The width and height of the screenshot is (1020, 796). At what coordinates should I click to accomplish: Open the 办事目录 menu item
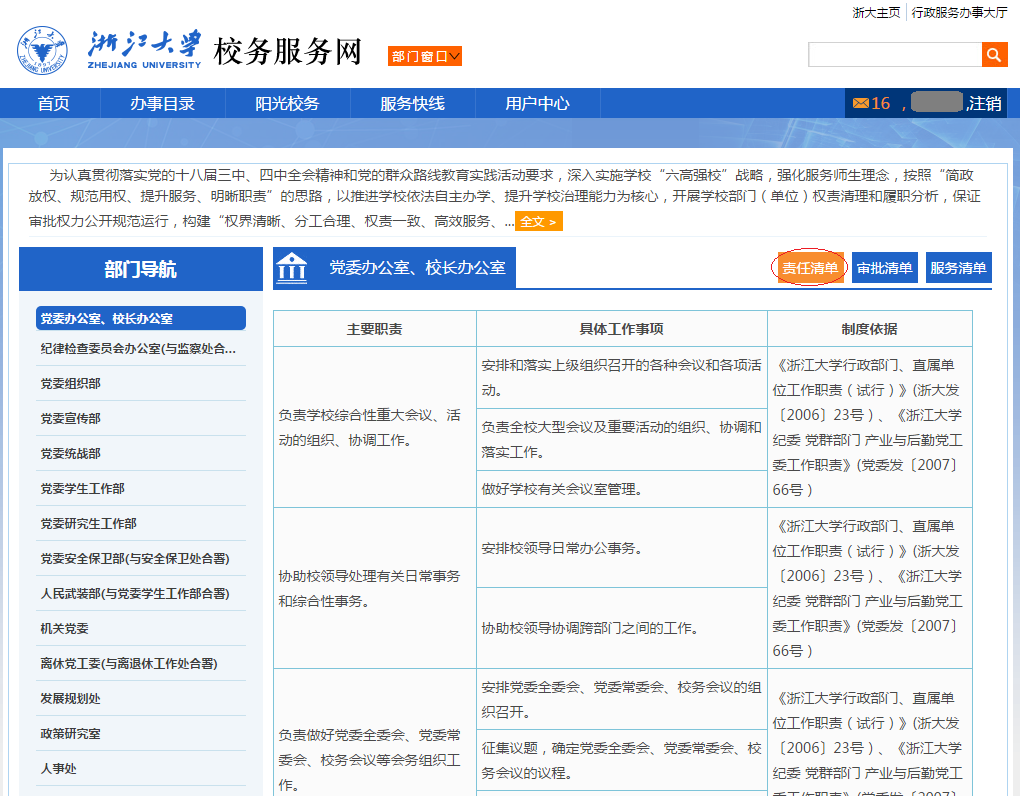click(162, 103)
